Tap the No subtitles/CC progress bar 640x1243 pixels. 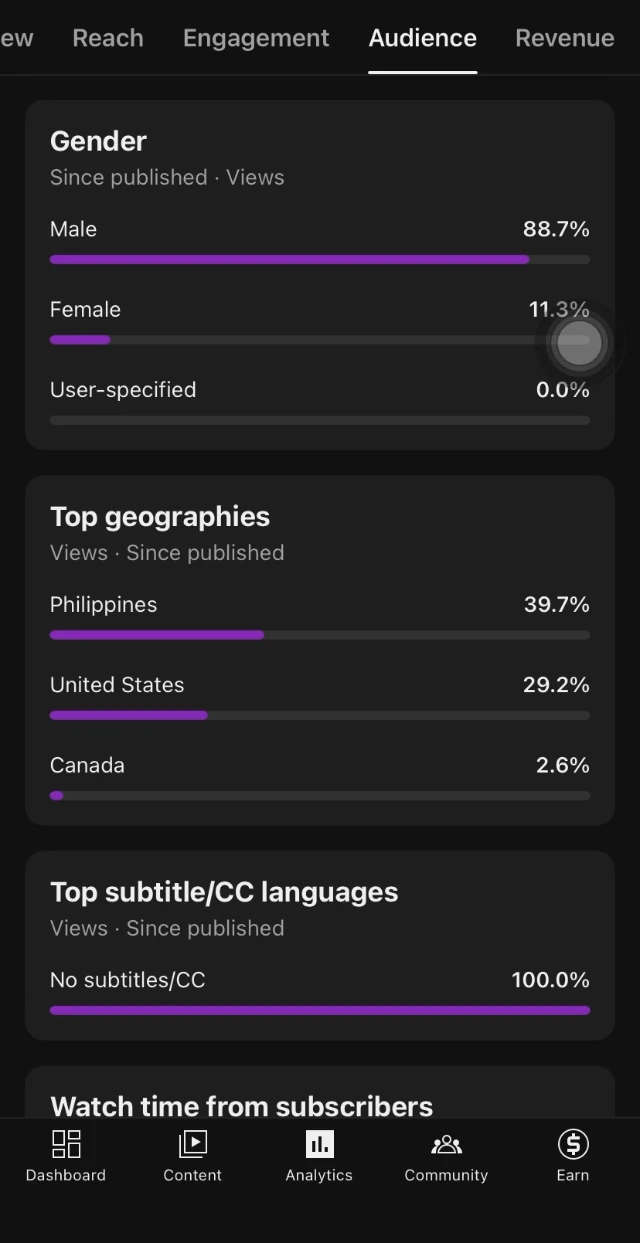click(320, 1010)
